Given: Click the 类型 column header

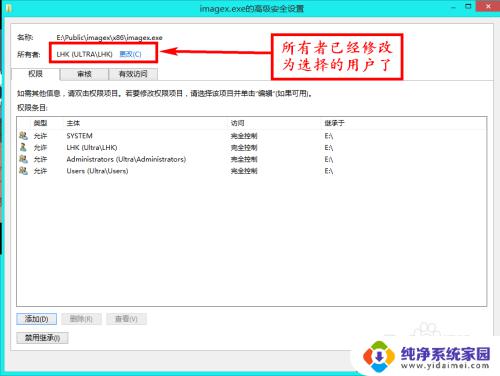Looking at the screenshot, I should 40,123.
